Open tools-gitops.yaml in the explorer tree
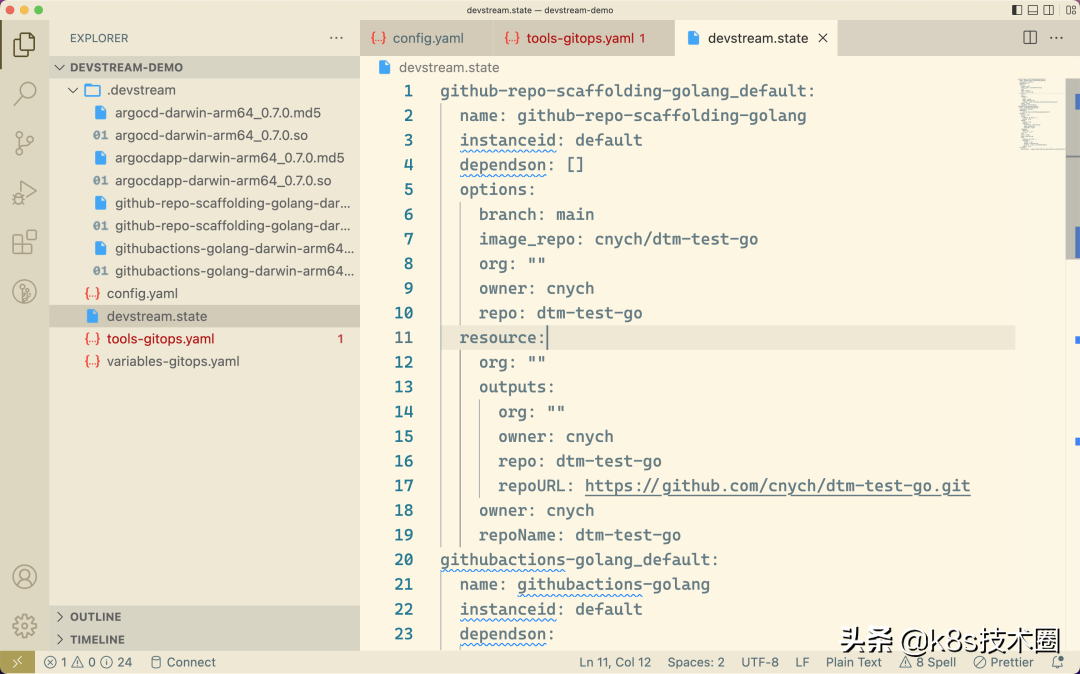Viewport: 1080px width, 674px height. click(x=205, y=339)
